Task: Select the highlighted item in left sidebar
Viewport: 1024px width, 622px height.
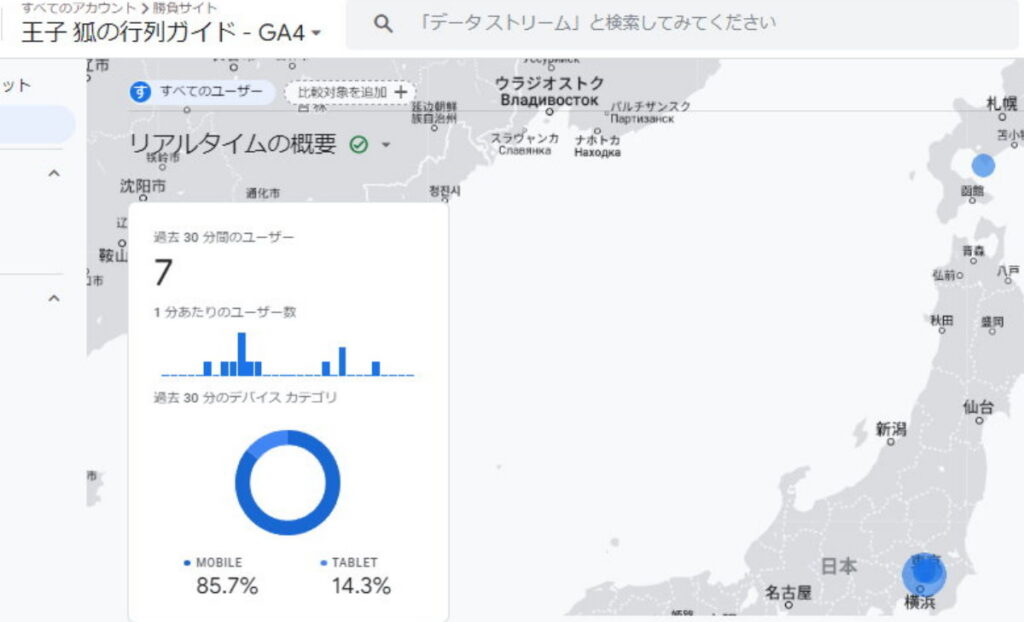Action: [36, 125]
